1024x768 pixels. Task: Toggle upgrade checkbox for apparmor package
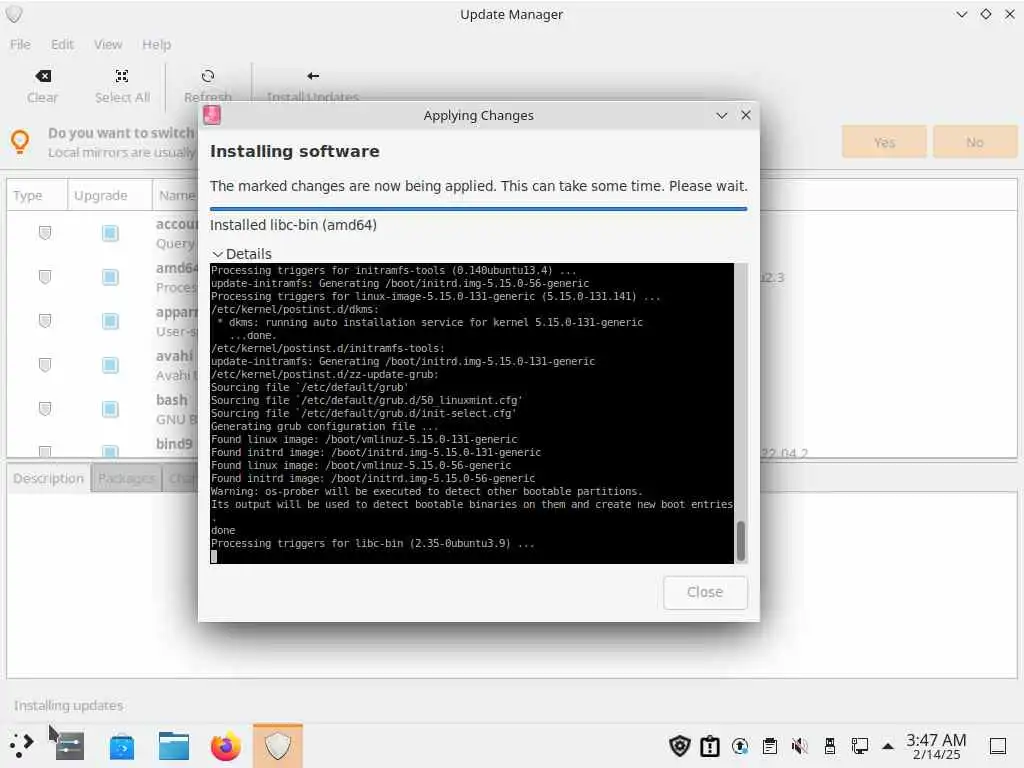[x=110, y=321]
